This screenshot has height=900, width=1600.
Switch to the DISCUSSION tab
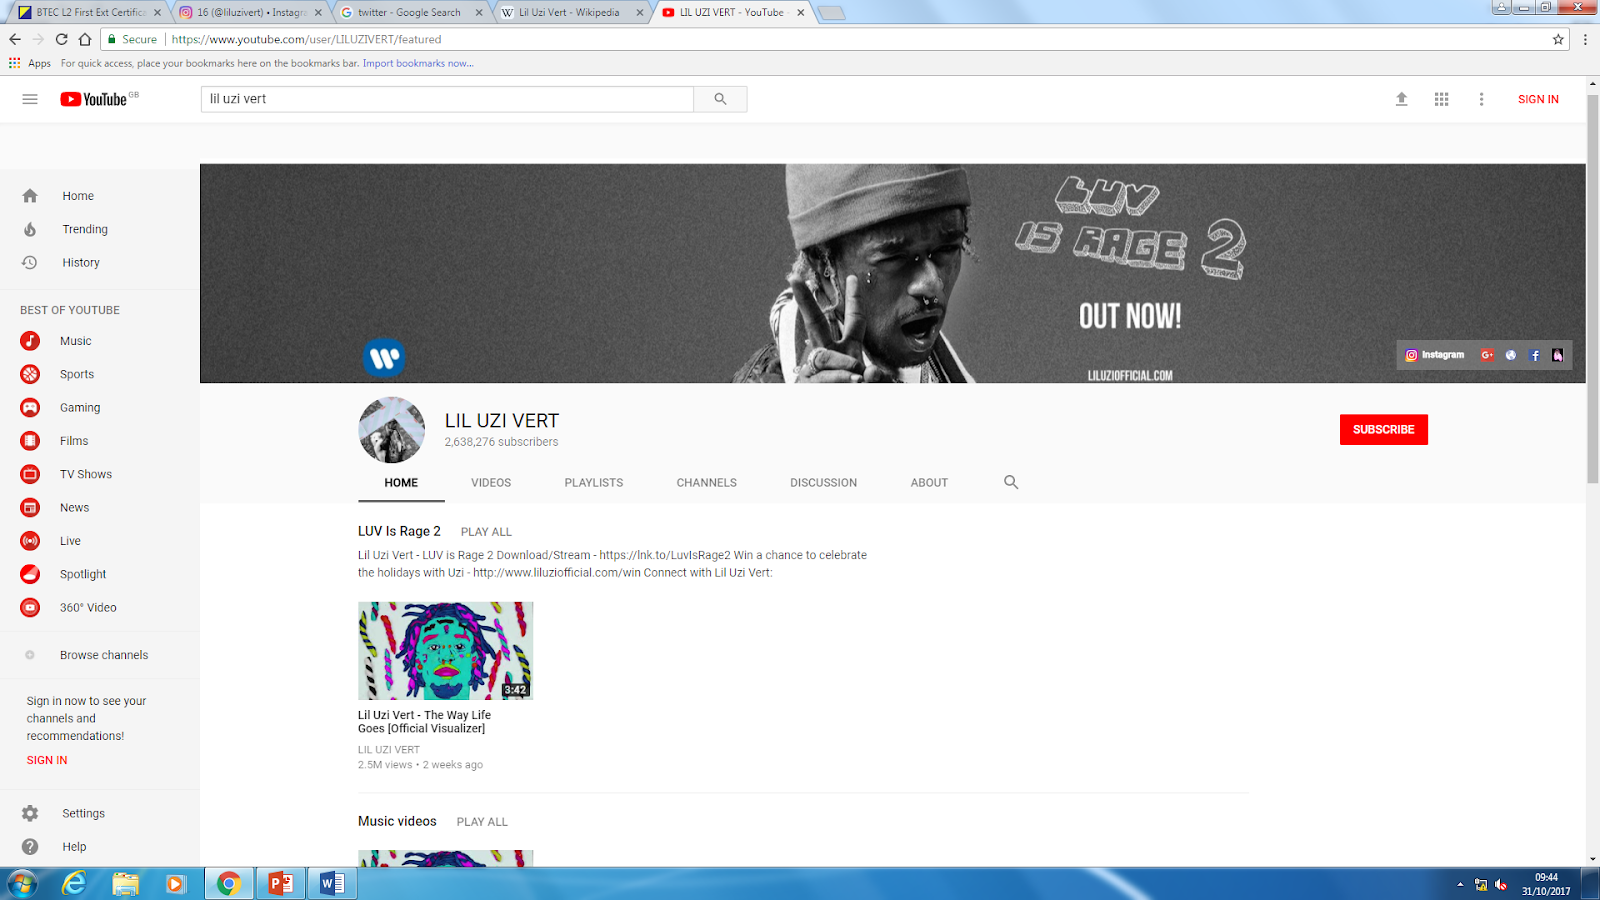(x=824, y=482)
